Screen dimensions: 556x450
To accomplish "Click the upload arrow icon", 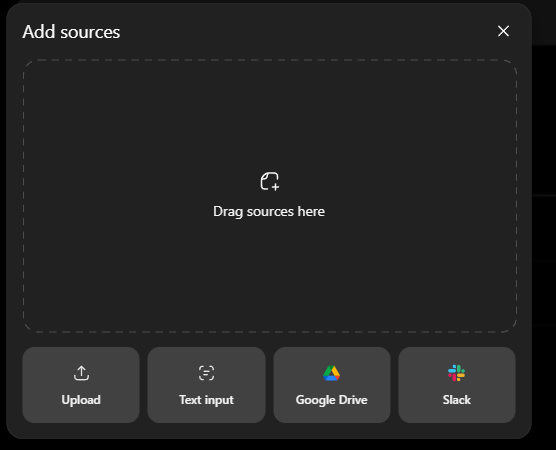I will [81, 373].
